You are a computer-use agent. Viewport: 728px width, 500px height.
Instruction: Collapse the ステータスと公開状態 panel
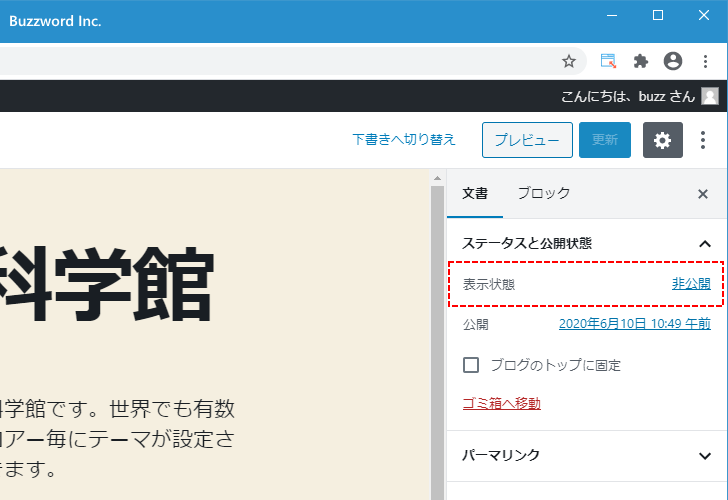click(586, 243)
